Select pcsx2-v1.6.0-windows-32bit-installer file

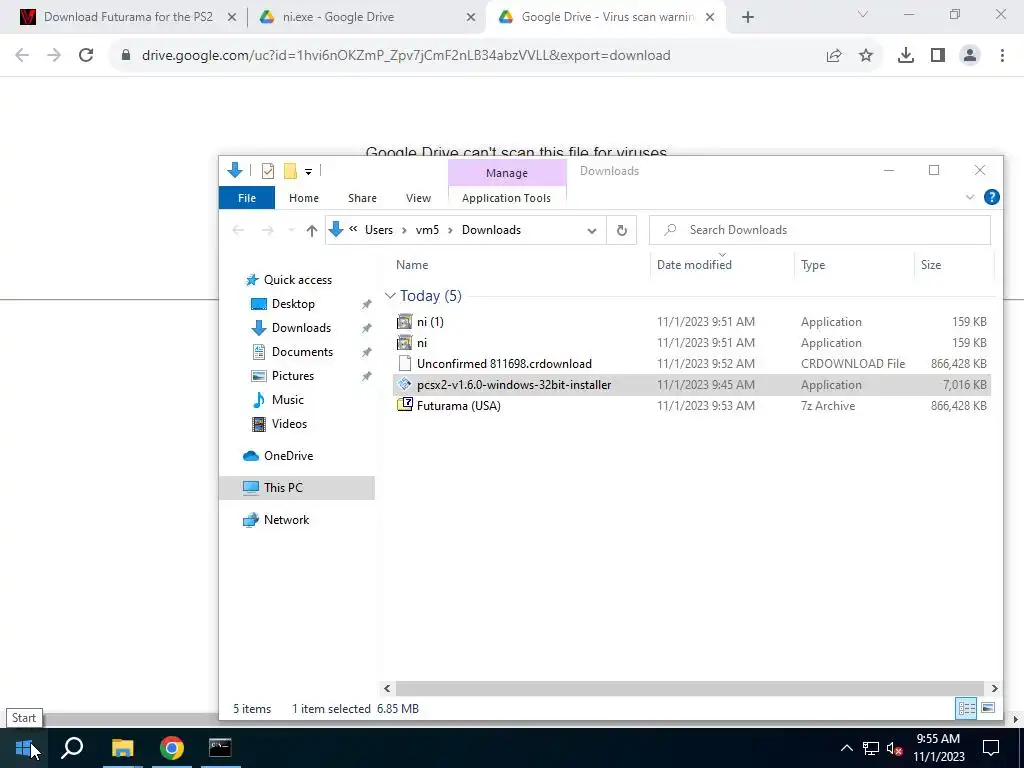[x=692, y=385]
